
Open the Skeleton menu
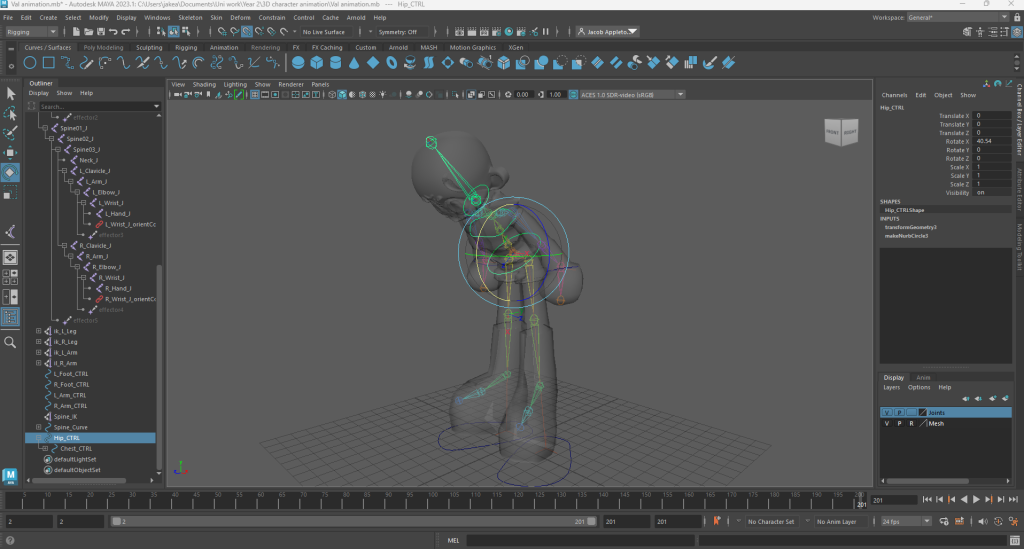pyautogui.click(x=190, y=18)
